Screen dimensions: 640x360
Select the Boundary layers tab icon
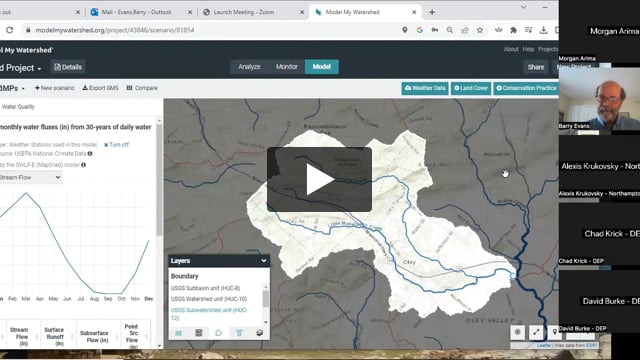pyautogui.click(x=219, y=333)
